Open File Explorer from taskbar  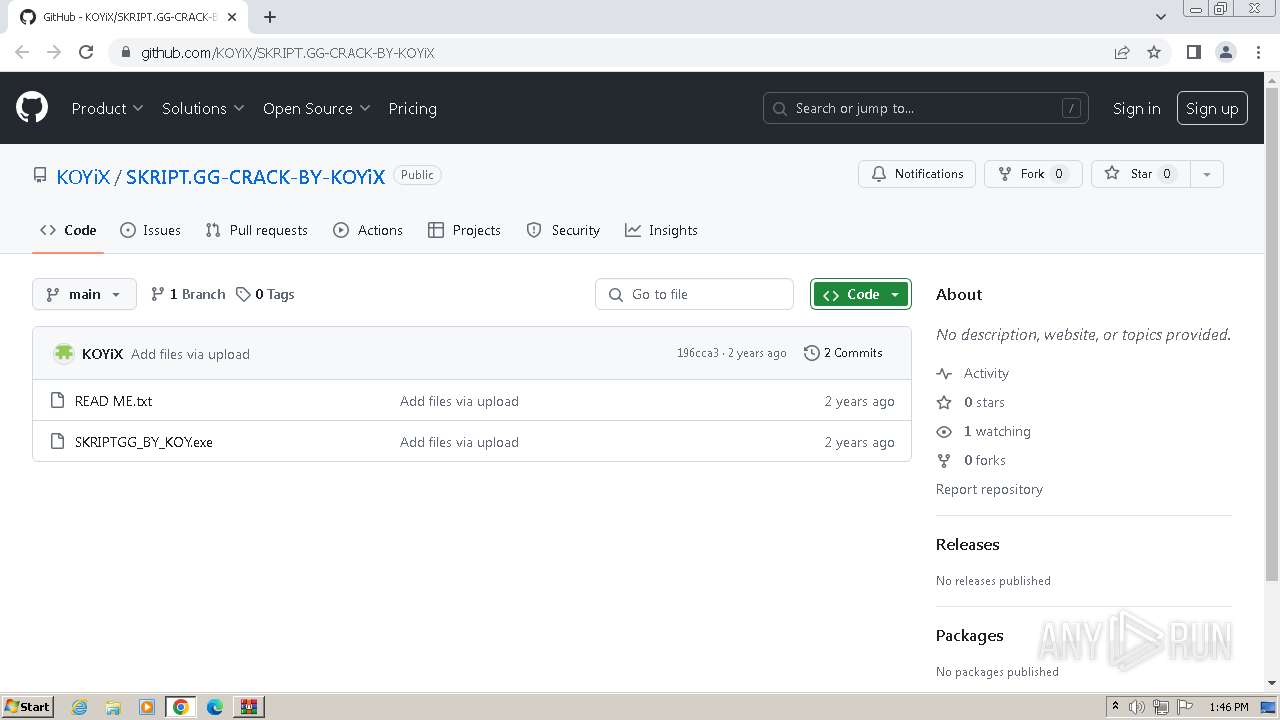[x=113, y=707]
